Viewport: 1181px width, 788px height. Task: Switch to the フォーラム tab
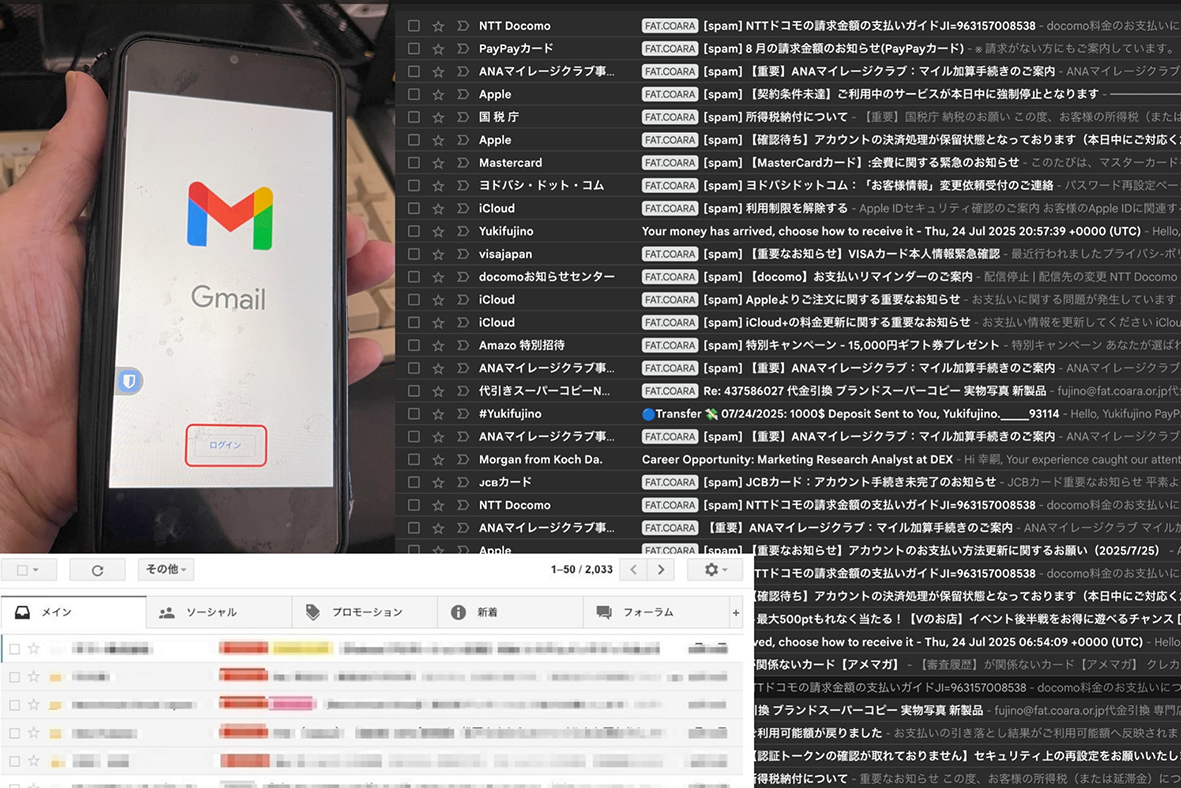point(656,612)
